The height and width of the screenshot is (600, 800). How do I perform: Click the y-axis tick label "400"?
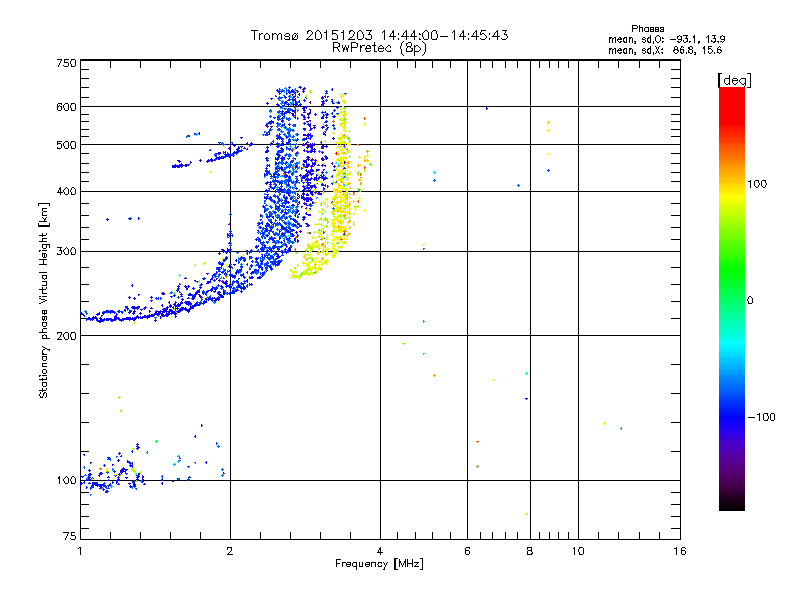pos(66,192)
